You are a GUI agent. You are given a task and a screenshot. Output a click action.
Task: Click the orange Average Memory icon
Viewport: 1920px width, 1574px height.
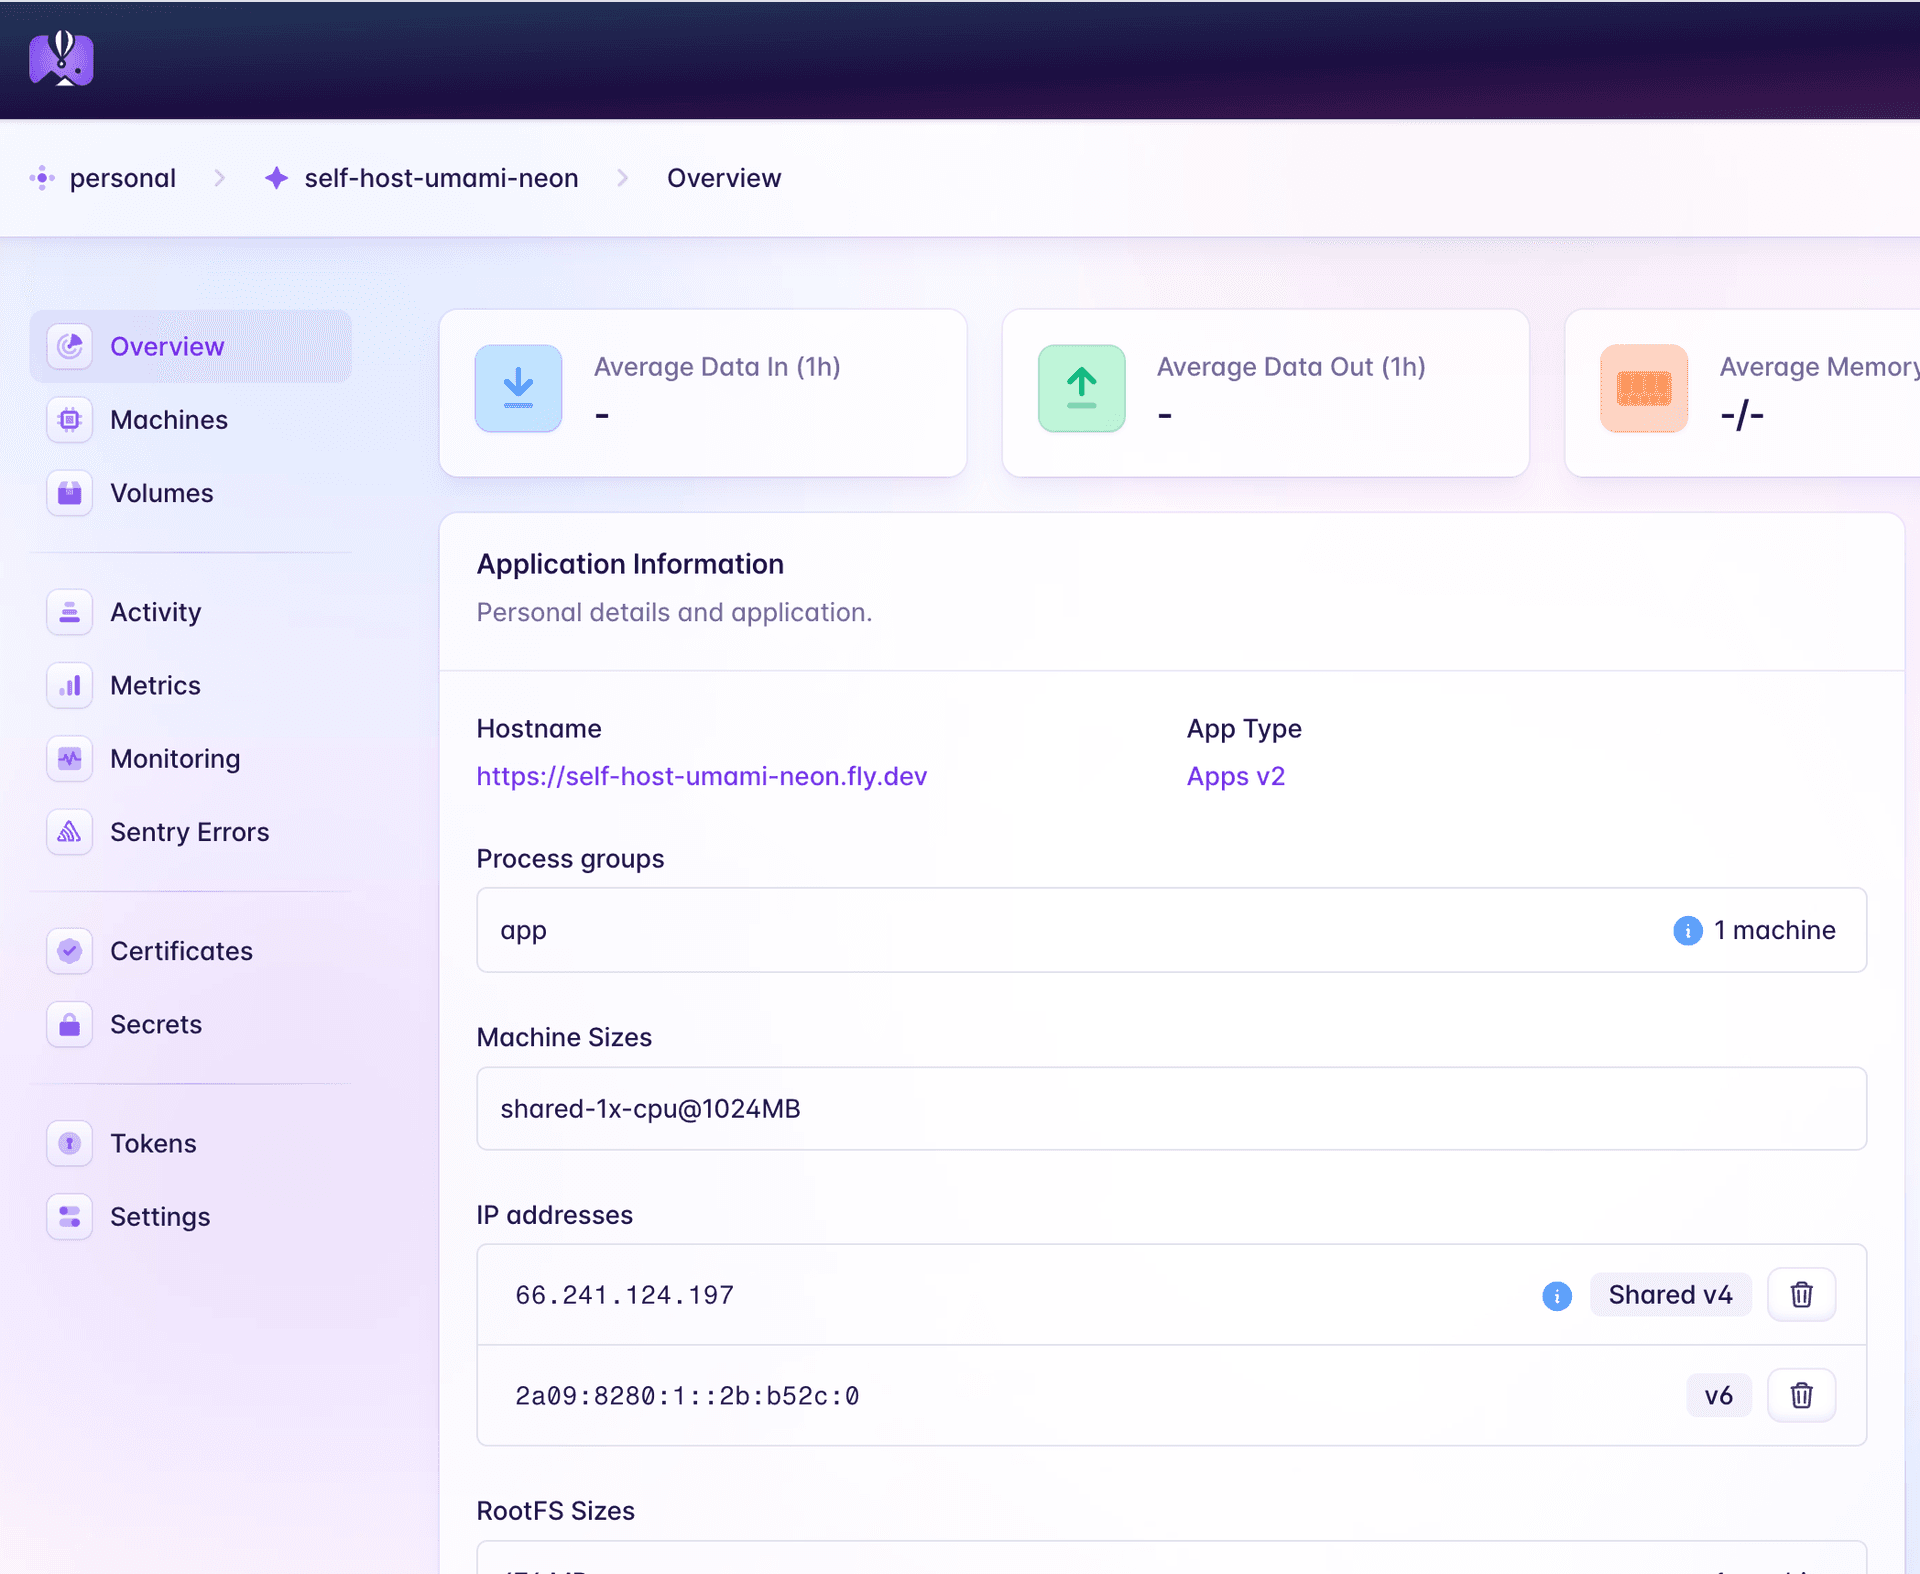1643,389
